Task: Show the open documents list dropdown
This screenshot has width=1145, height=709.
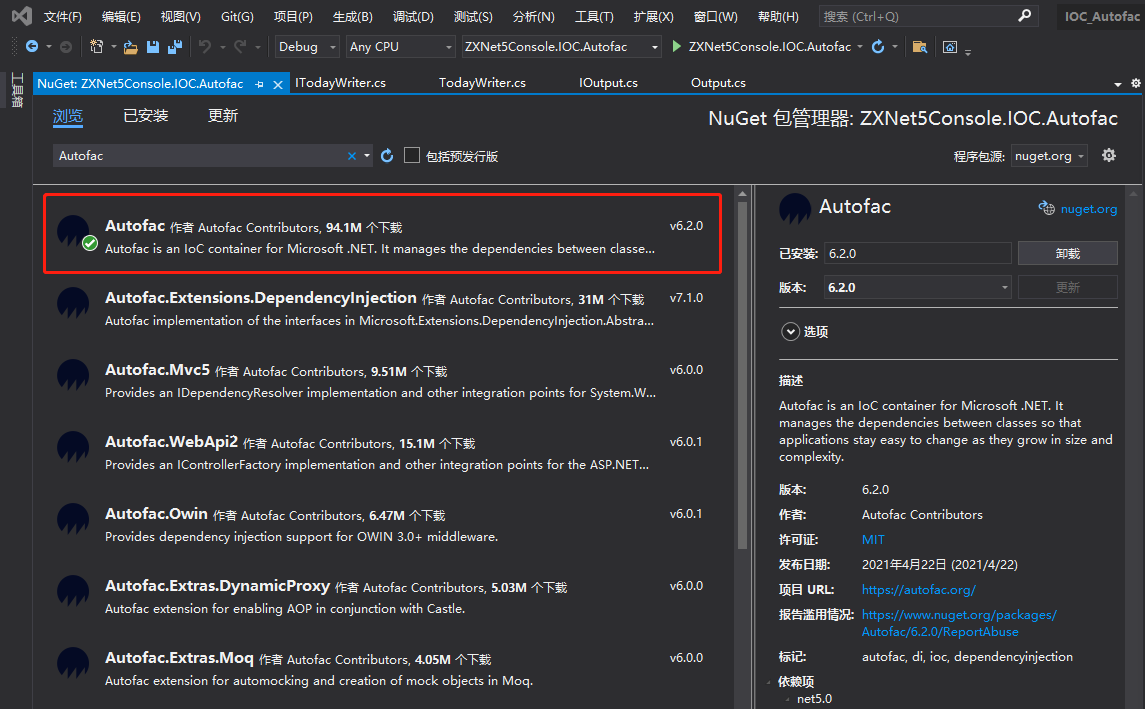Action: (x=1118, y=85)
